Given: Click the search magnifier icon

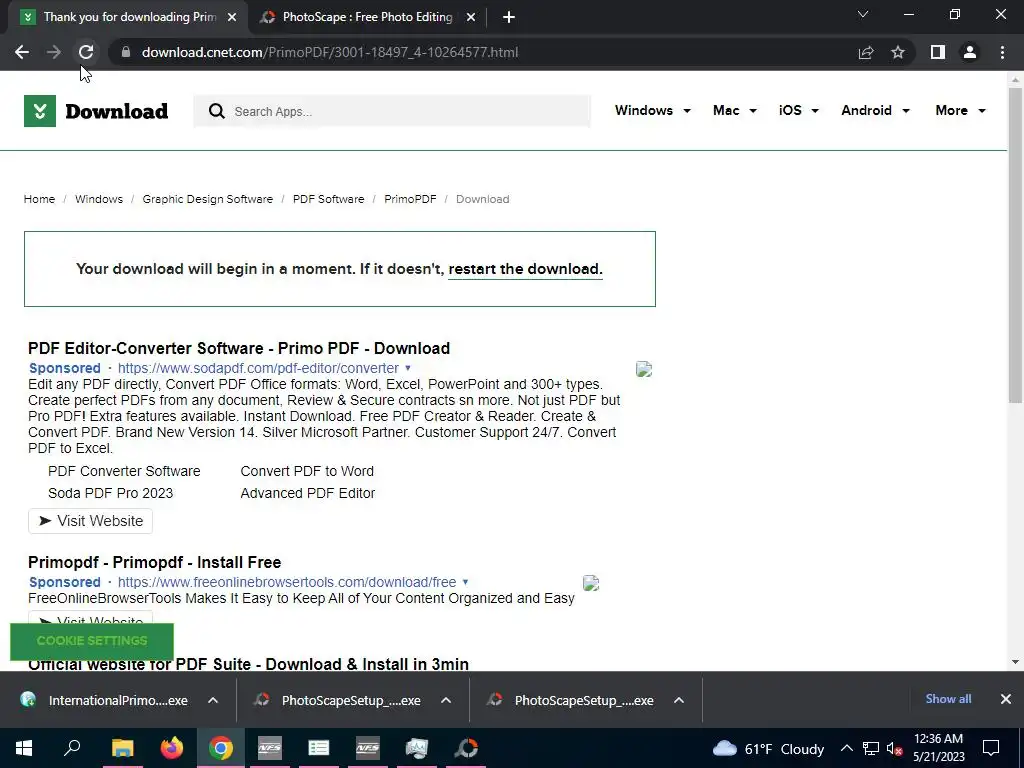Looking at the screenshot, I should click(x=217, y=111).
